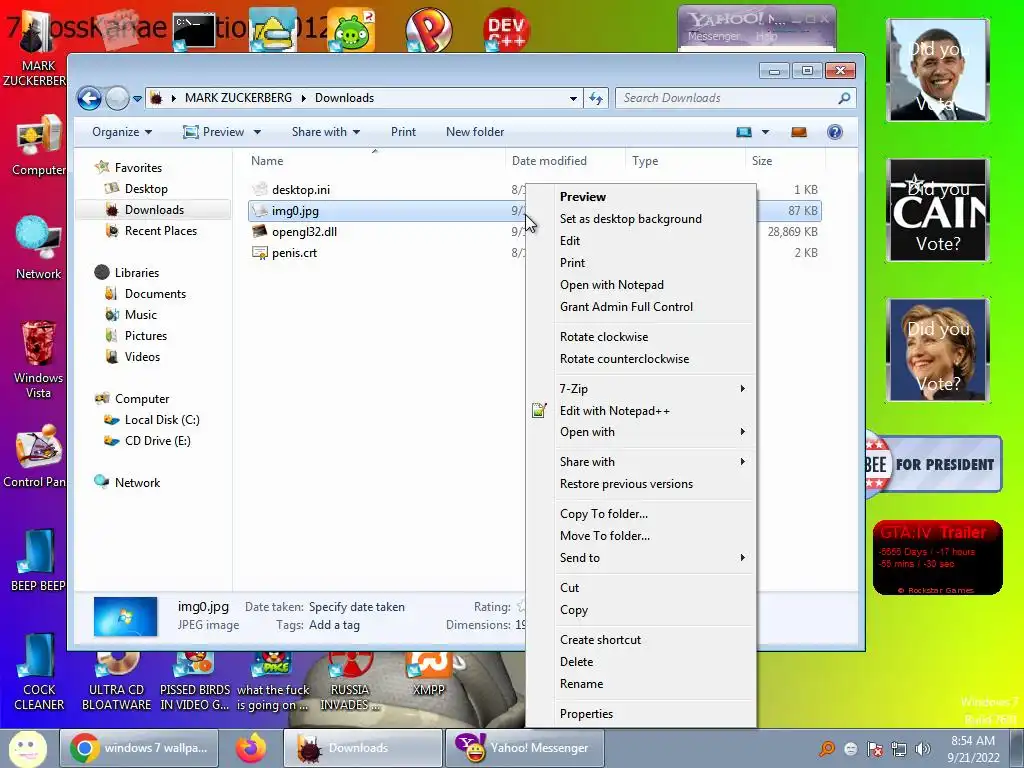Click the img0.jpg preview thumbnail in details pane
1024x768 pixels.
click(x=125, y=616)
